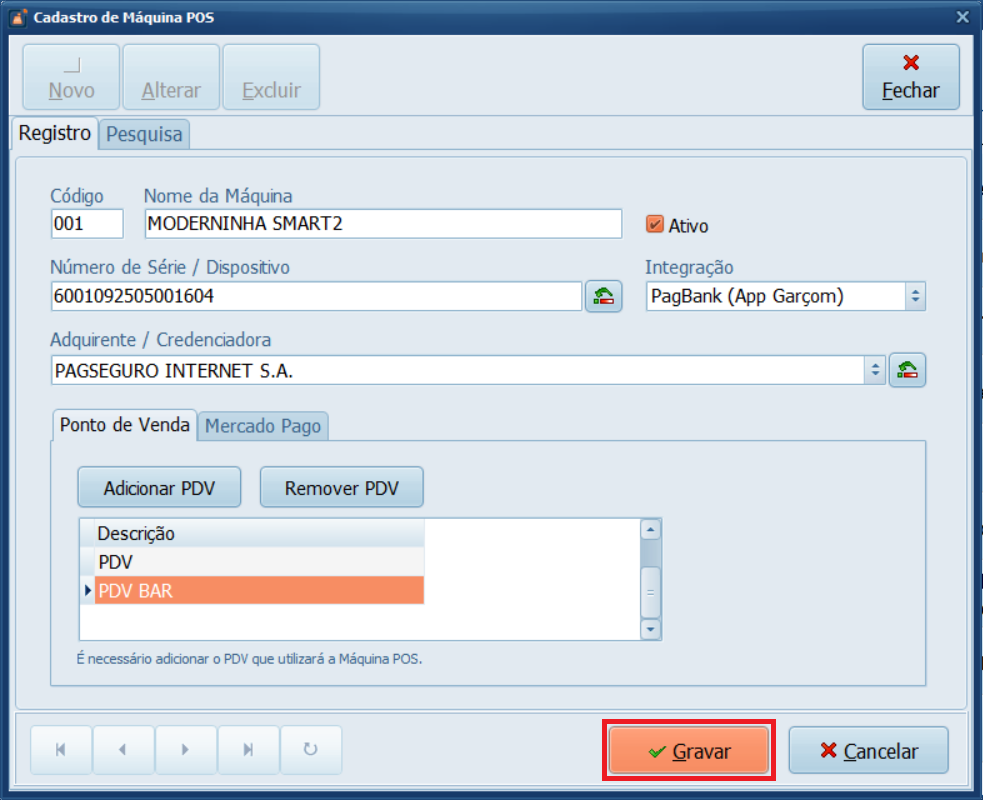
Task: Expand the Adquirente / Credenciadora dropdown
Action: [x=875, y=370]
